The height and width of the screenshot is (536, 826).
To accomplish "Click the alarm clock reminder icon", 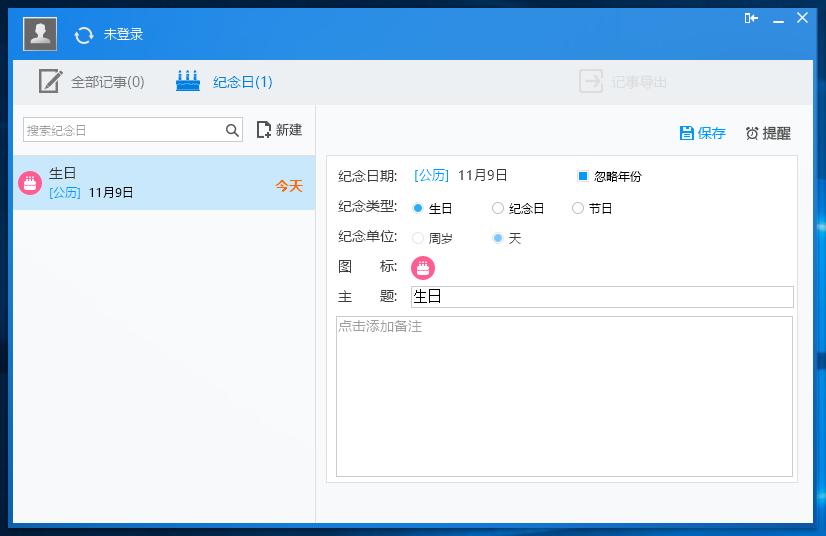I will (x=752, y=133).
